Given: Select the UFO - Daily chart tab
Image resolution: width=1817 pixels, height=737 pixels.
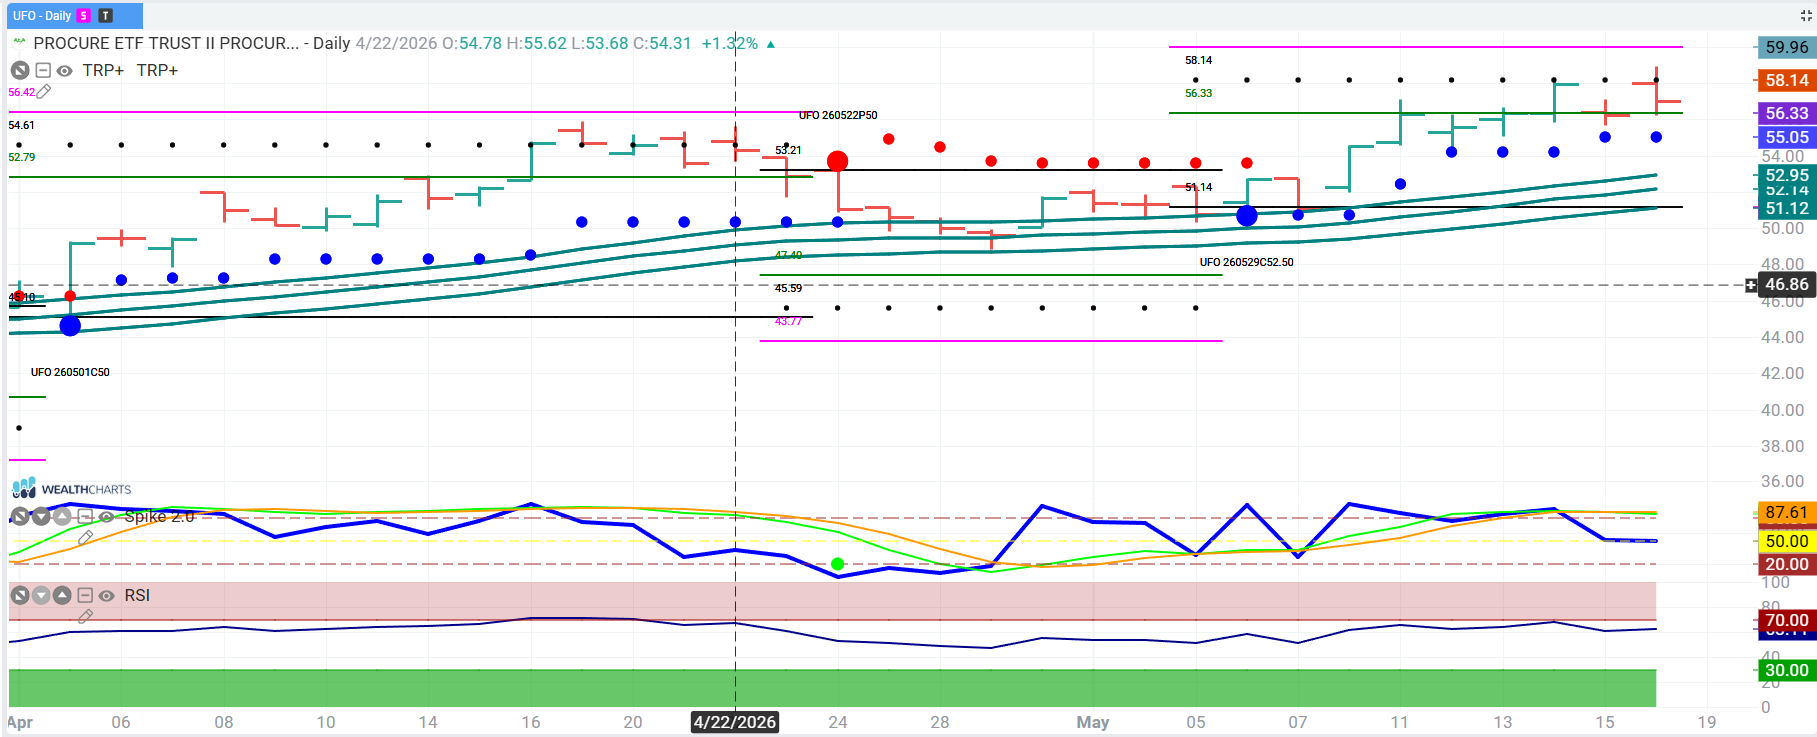Looking at the screenshot, I should (75, 15).
